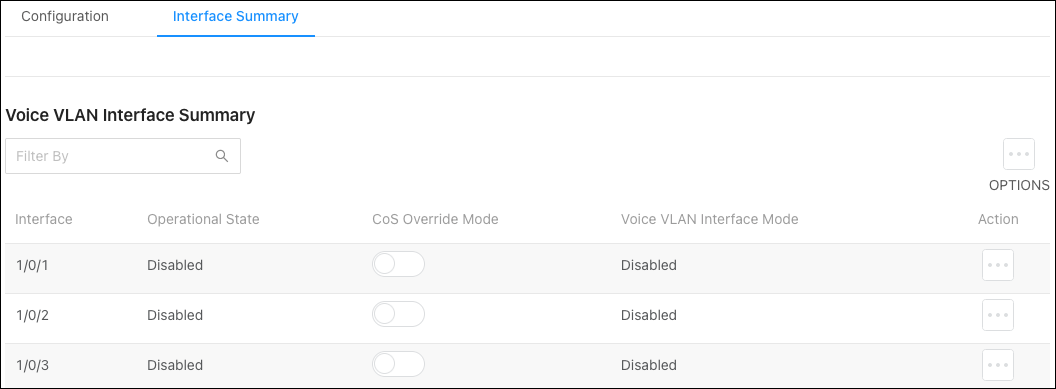Switch on CoS Override for 1/0/3
1056x389 pixels.
click(398, 364)
